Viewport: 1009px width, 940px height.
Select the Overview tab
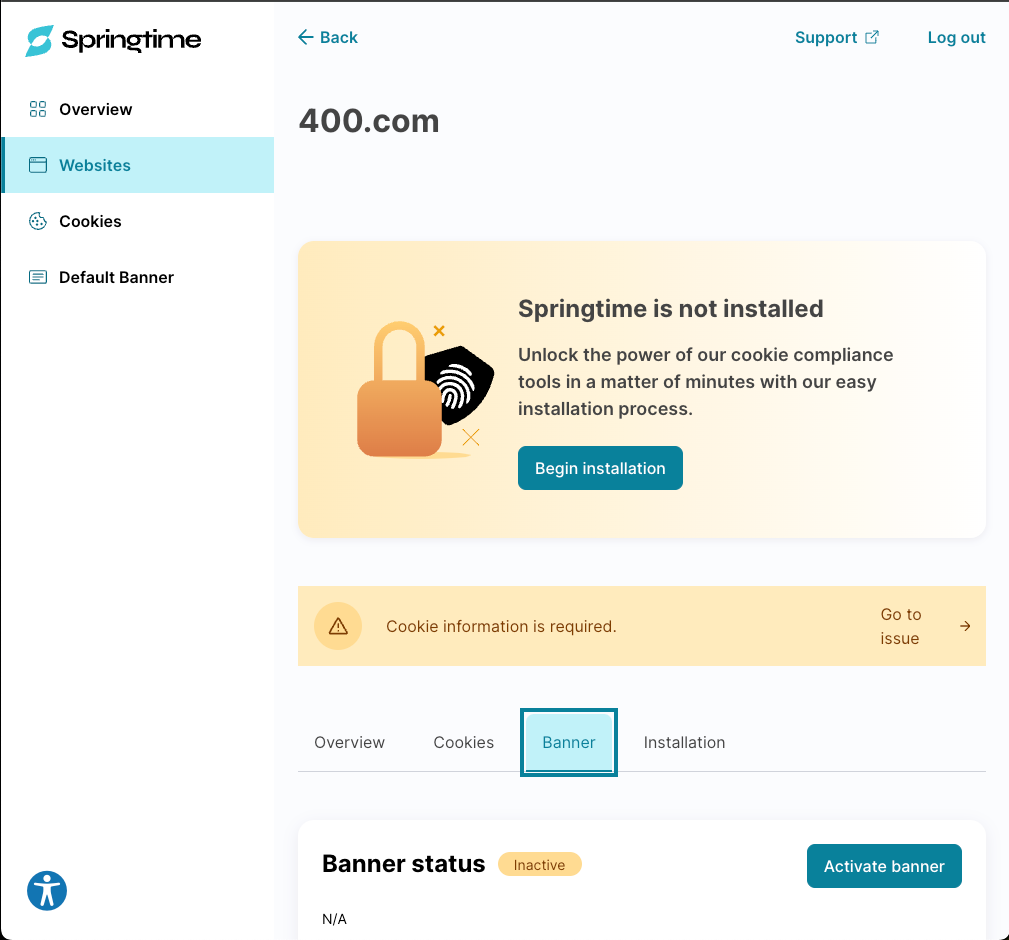(350, 742)
